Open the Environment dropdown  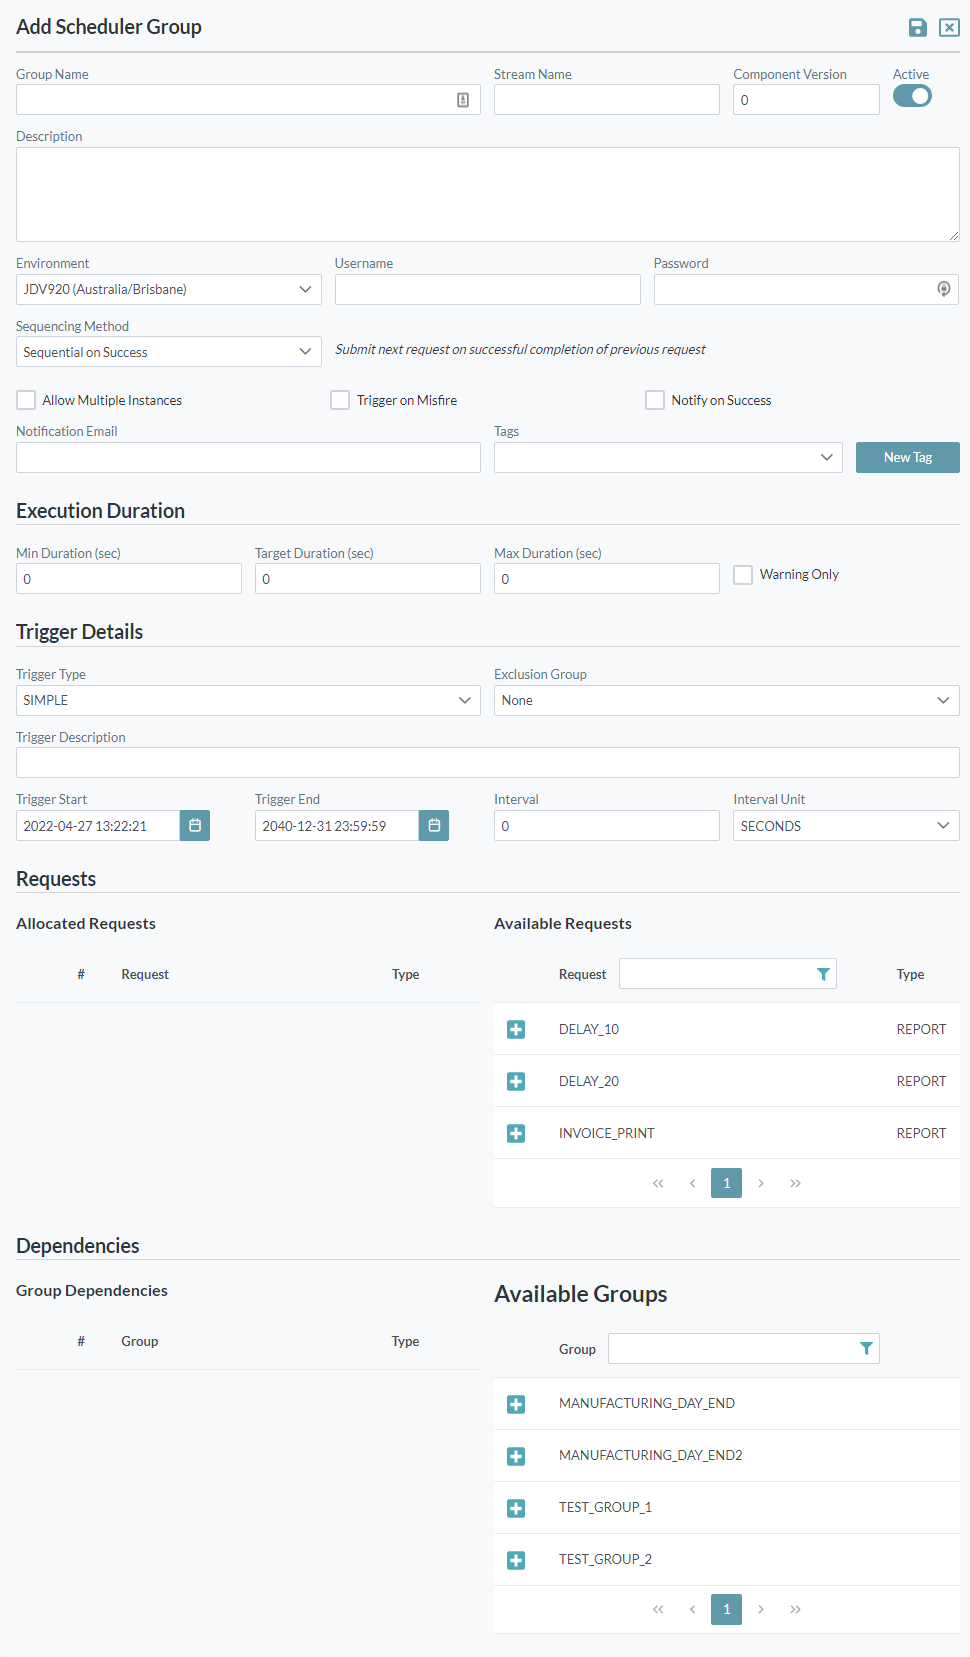pos(168,290)
